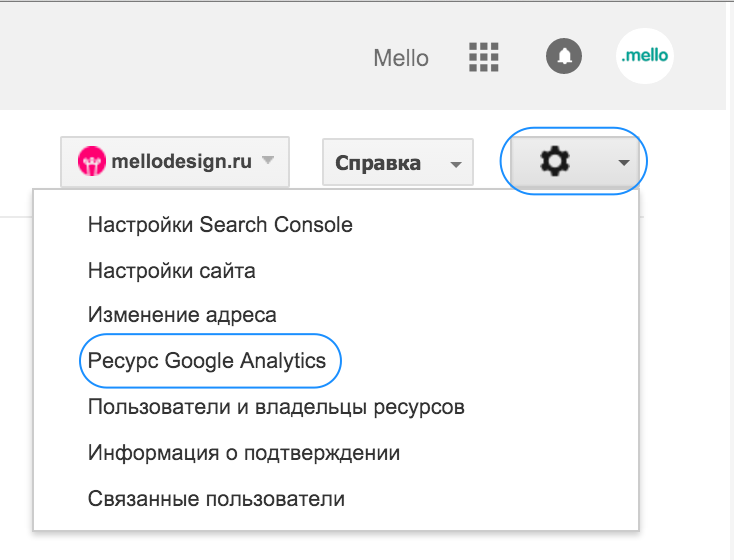This screenshot has width=734, height=560.
Task: Open Пользователи и владельцы ресурсов
Action: coord(276,407)
